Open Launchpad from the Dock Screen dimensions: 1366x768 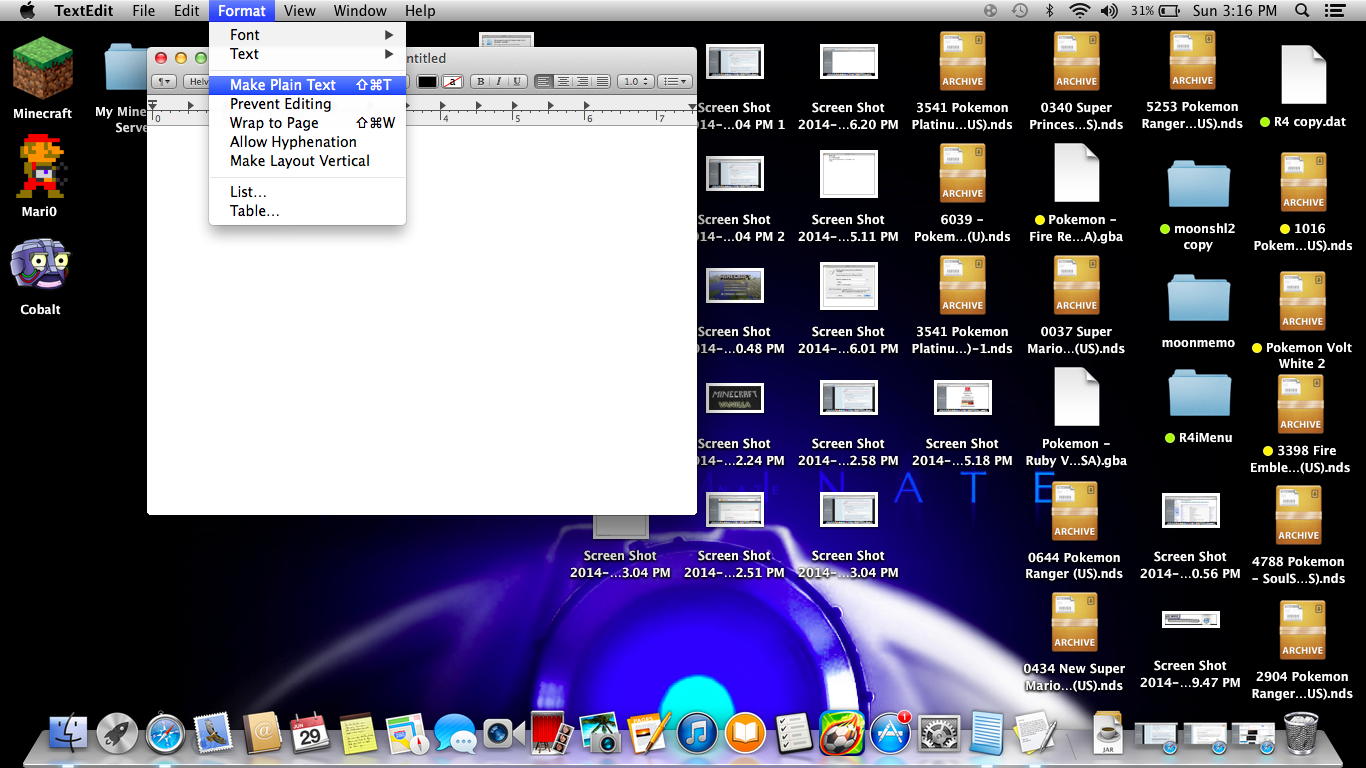click(x=117, y=734)
